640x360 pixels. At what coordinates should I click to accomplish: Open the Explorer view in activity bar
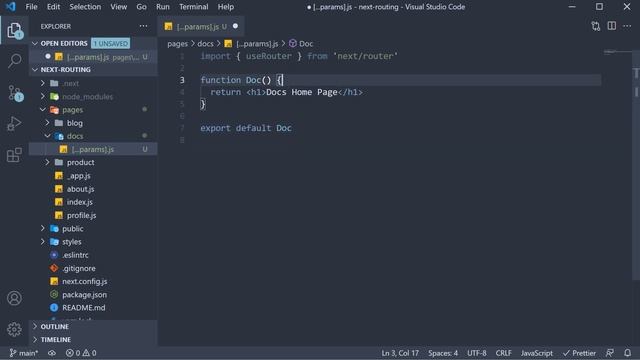click(x=14, y=30)
